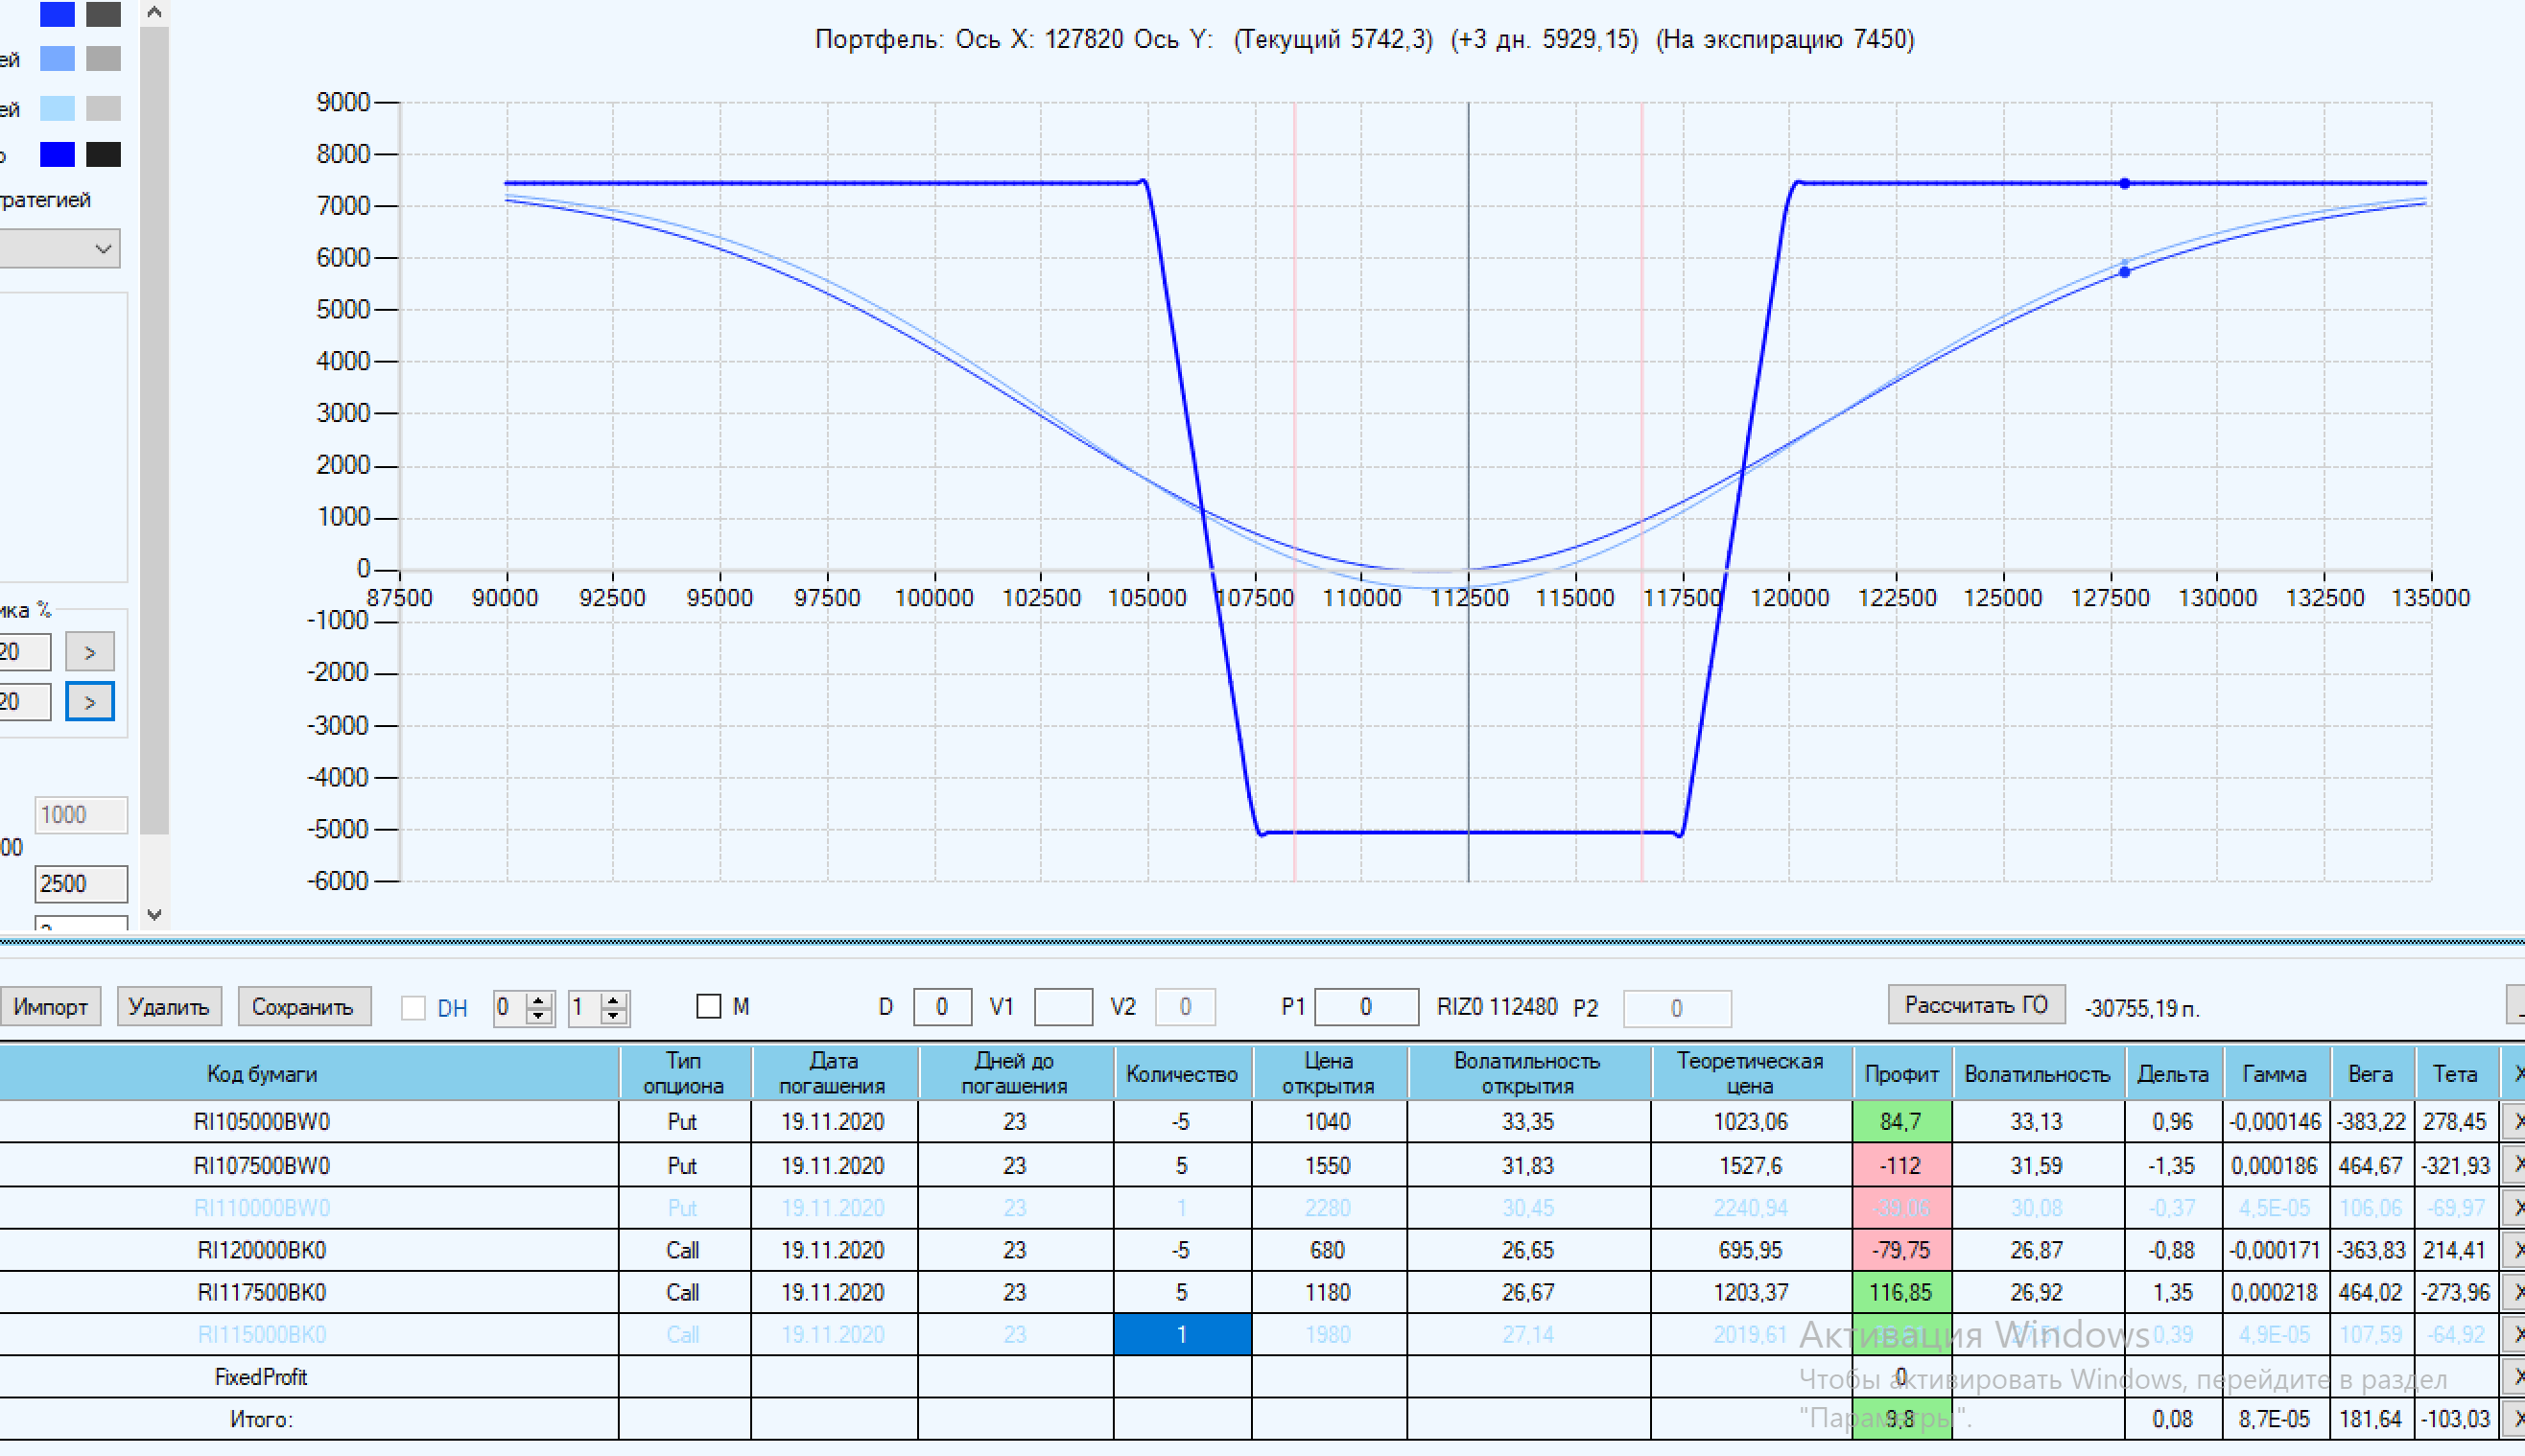Click the upper '>' button in percent group
The width and height of the screenshot is (2525, 1456).
tap(89, 652)
